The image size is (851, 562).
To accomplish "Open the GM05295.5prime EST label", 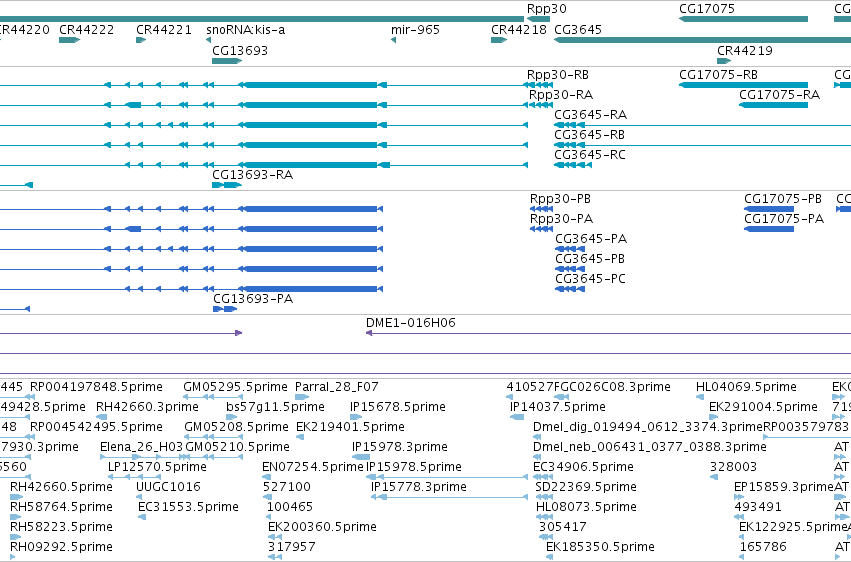I will click(236, 387).
